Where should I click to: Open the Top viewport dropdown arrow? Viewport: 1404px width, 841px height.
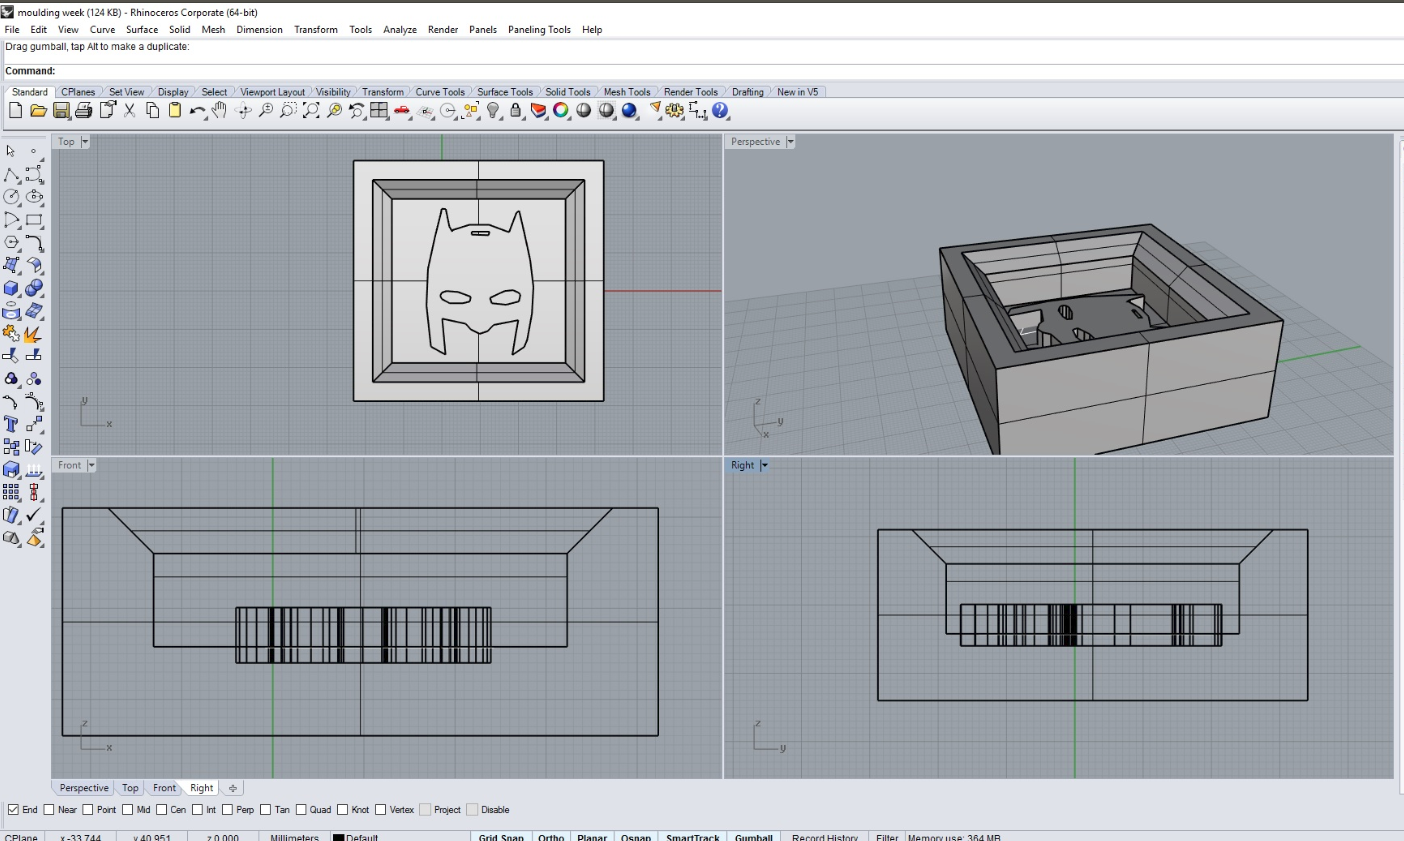click(85, 142)
